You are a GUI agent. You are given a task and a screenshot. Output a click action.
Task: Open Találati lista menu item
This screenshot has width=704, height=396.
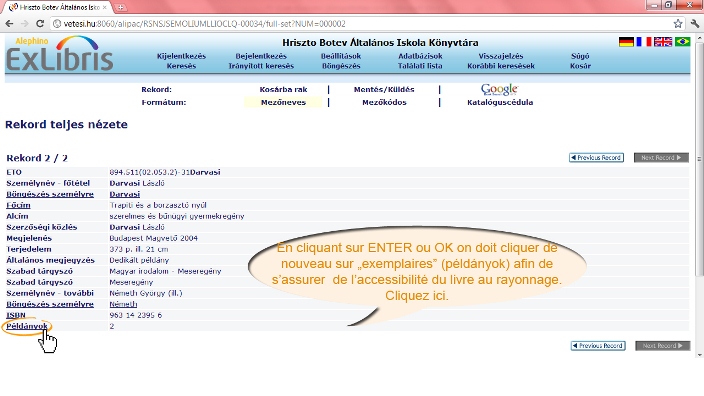(x=420, y=66)
